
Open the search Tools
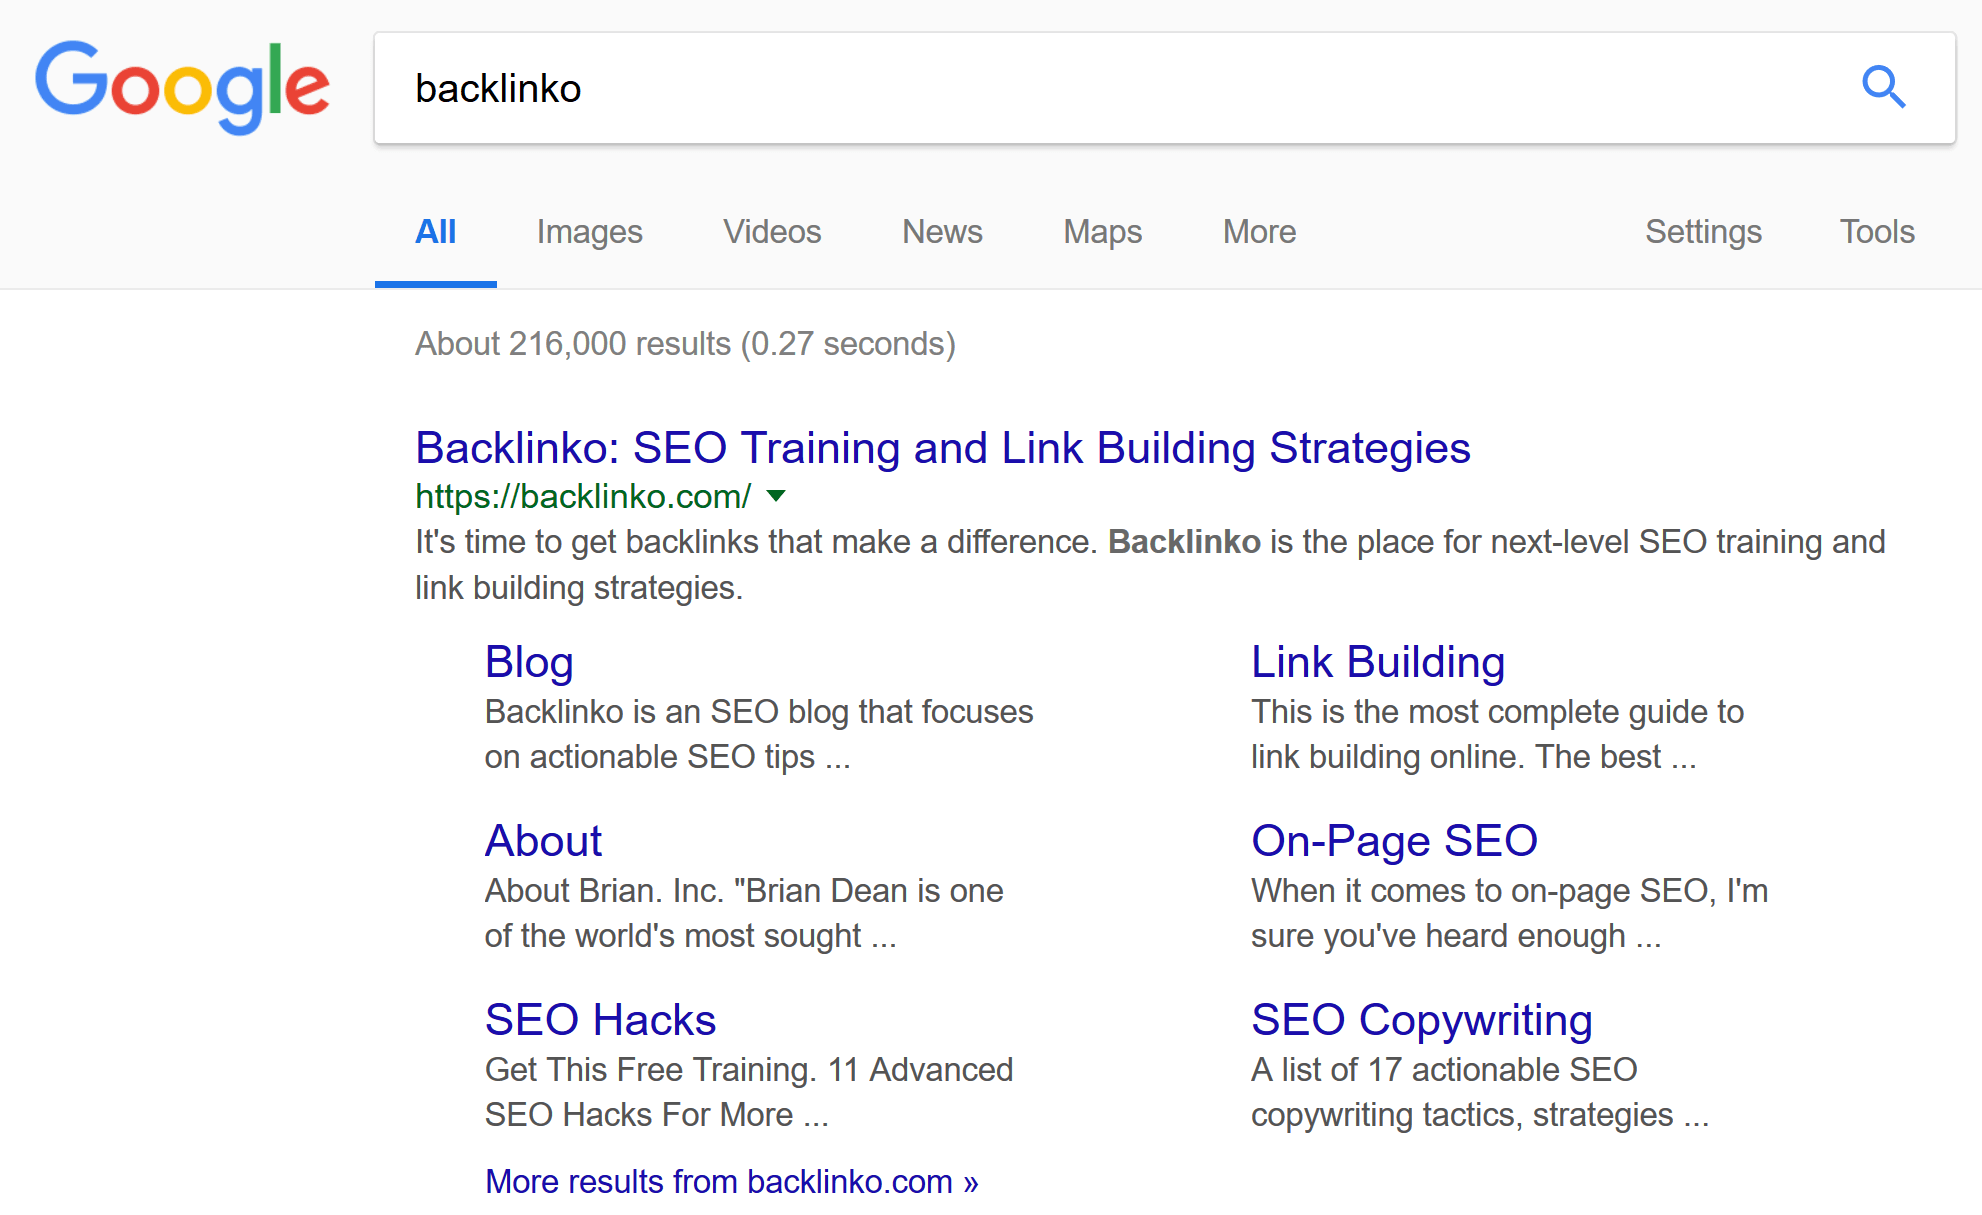tap(1877, 232)
